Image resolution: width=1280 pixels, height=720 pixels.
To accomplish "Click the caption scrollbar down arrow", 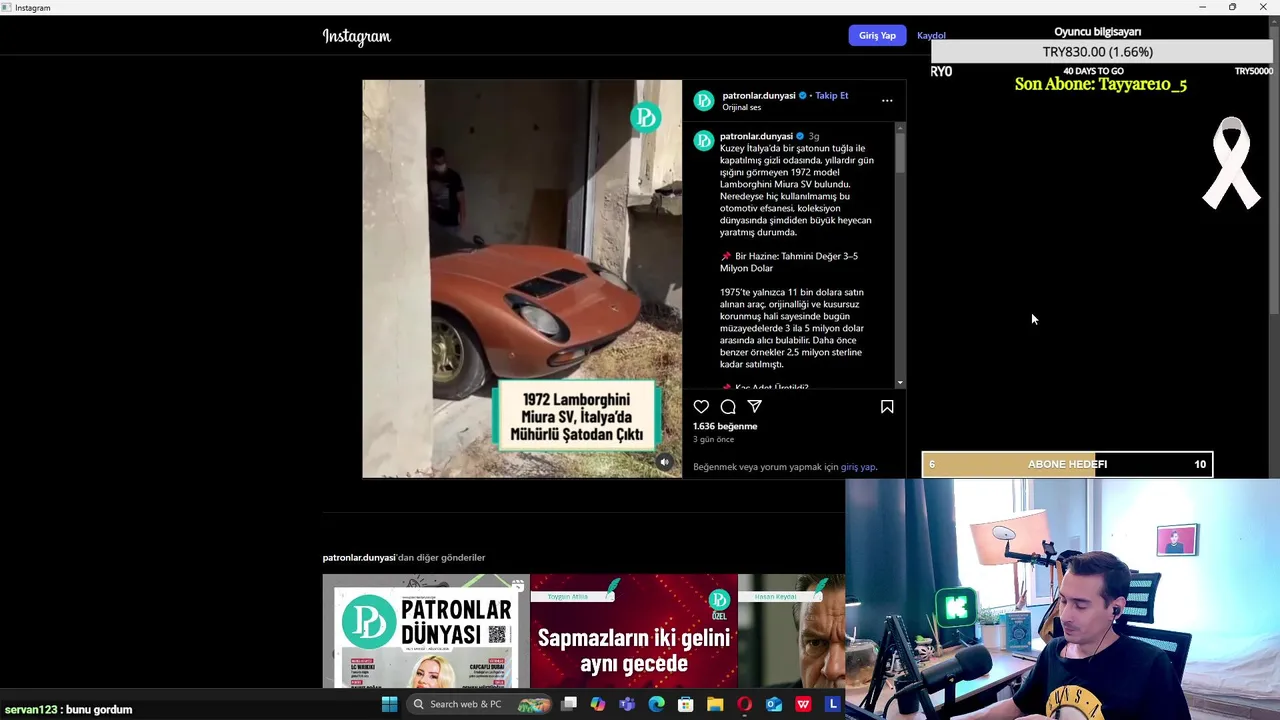I will coord(900,382).
